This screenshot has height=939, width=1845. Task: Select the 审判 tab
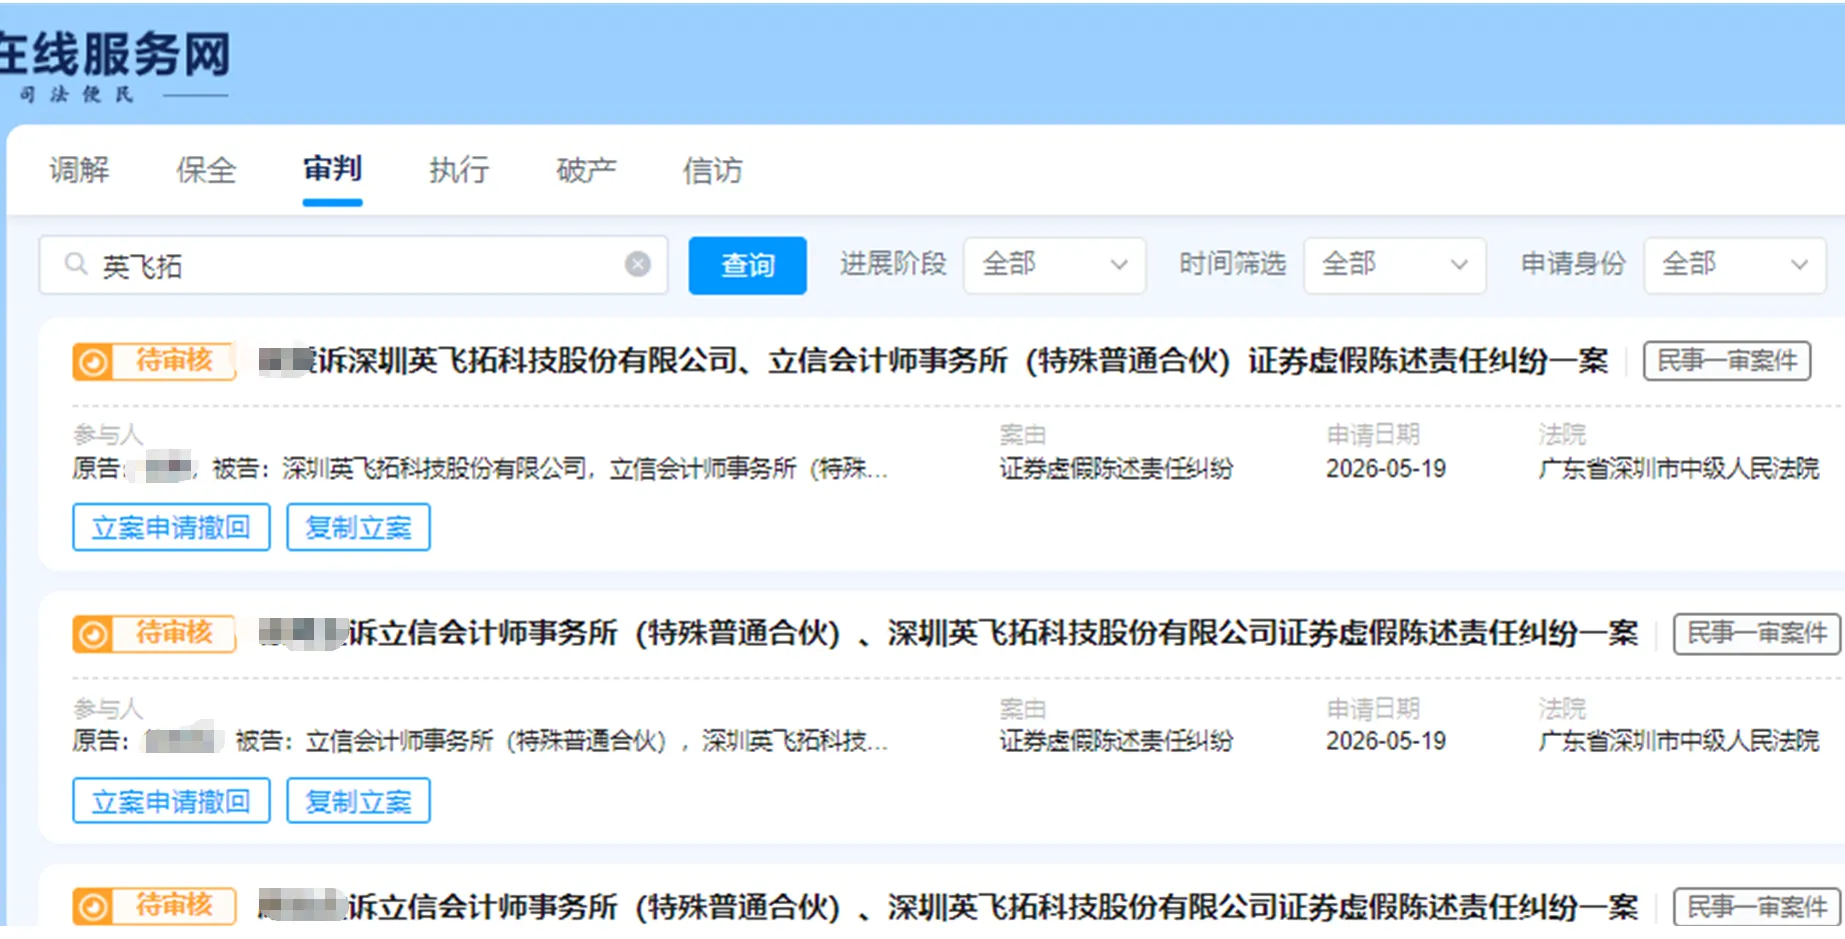(x=332, y=168)
